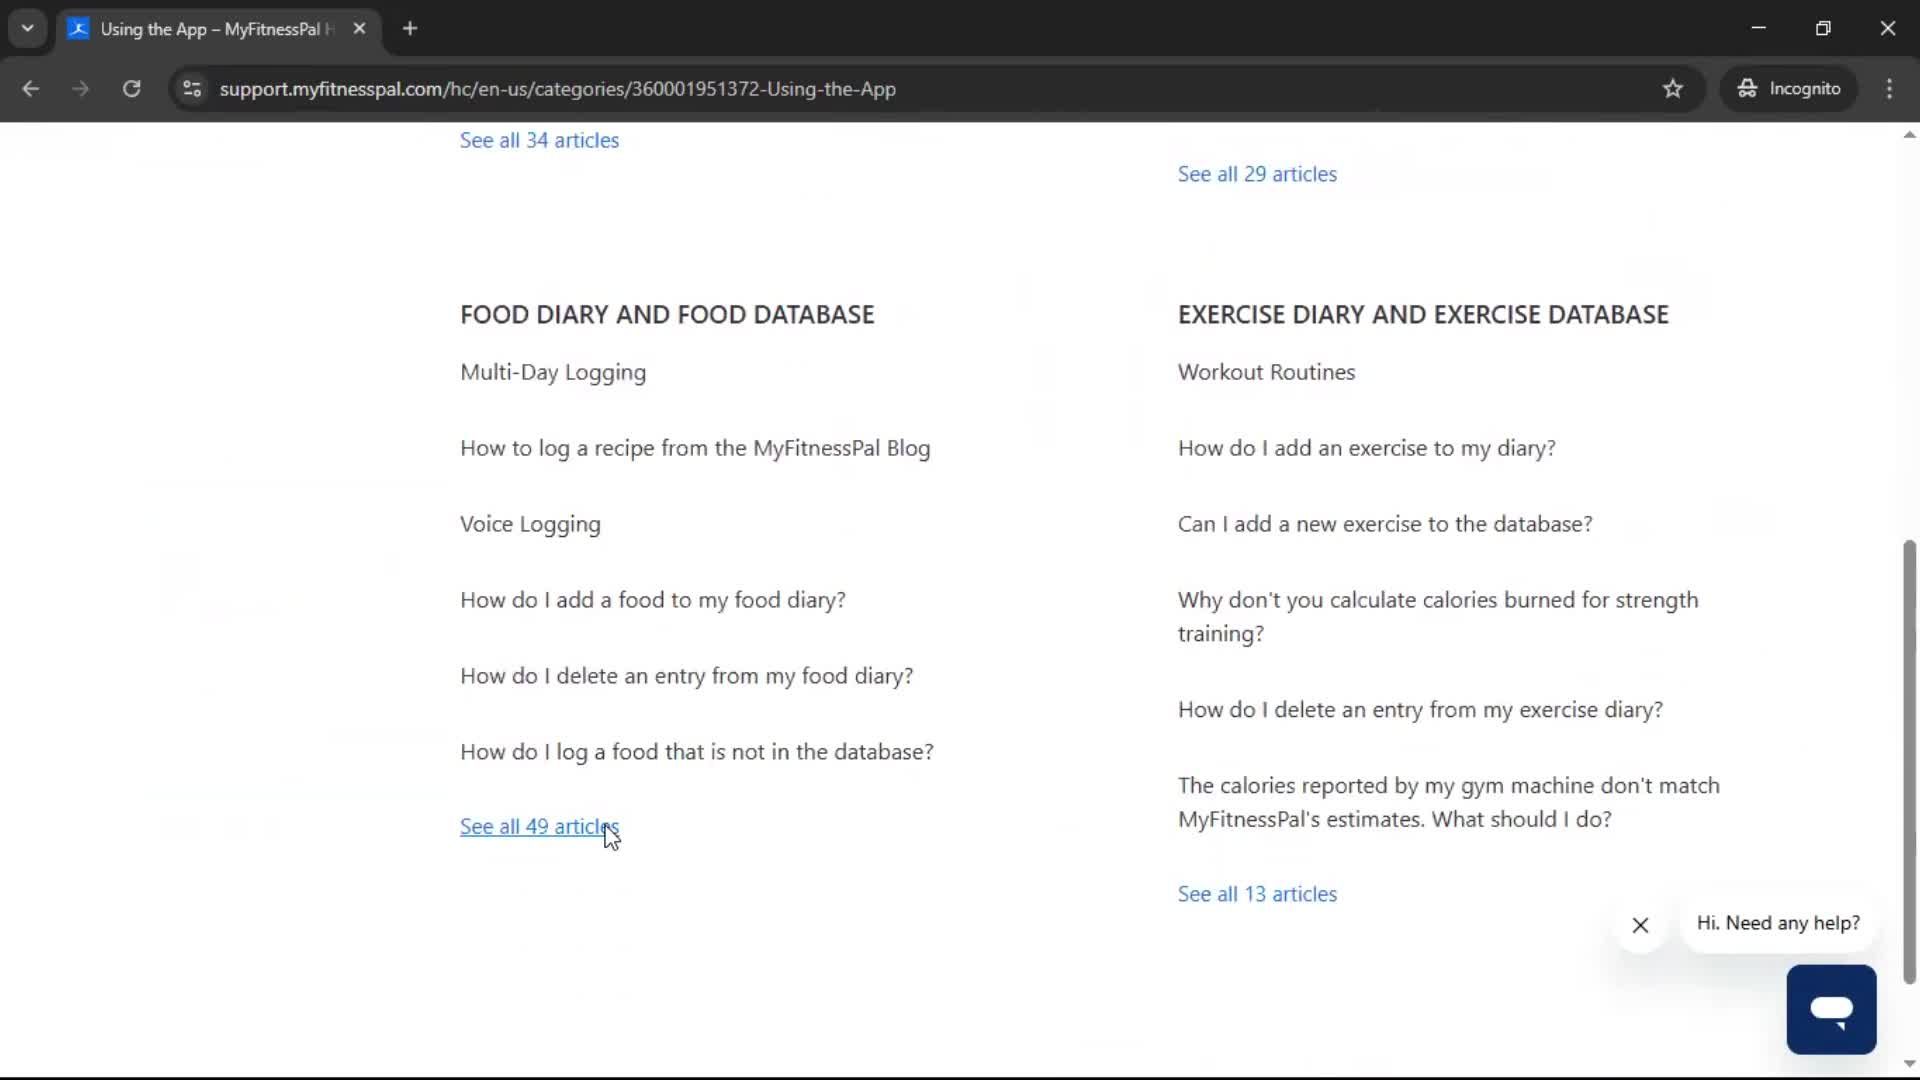Screen dimensions: 1920x1080
Task: Click the scrollbar up arrow
Action: click(1909, 134)
